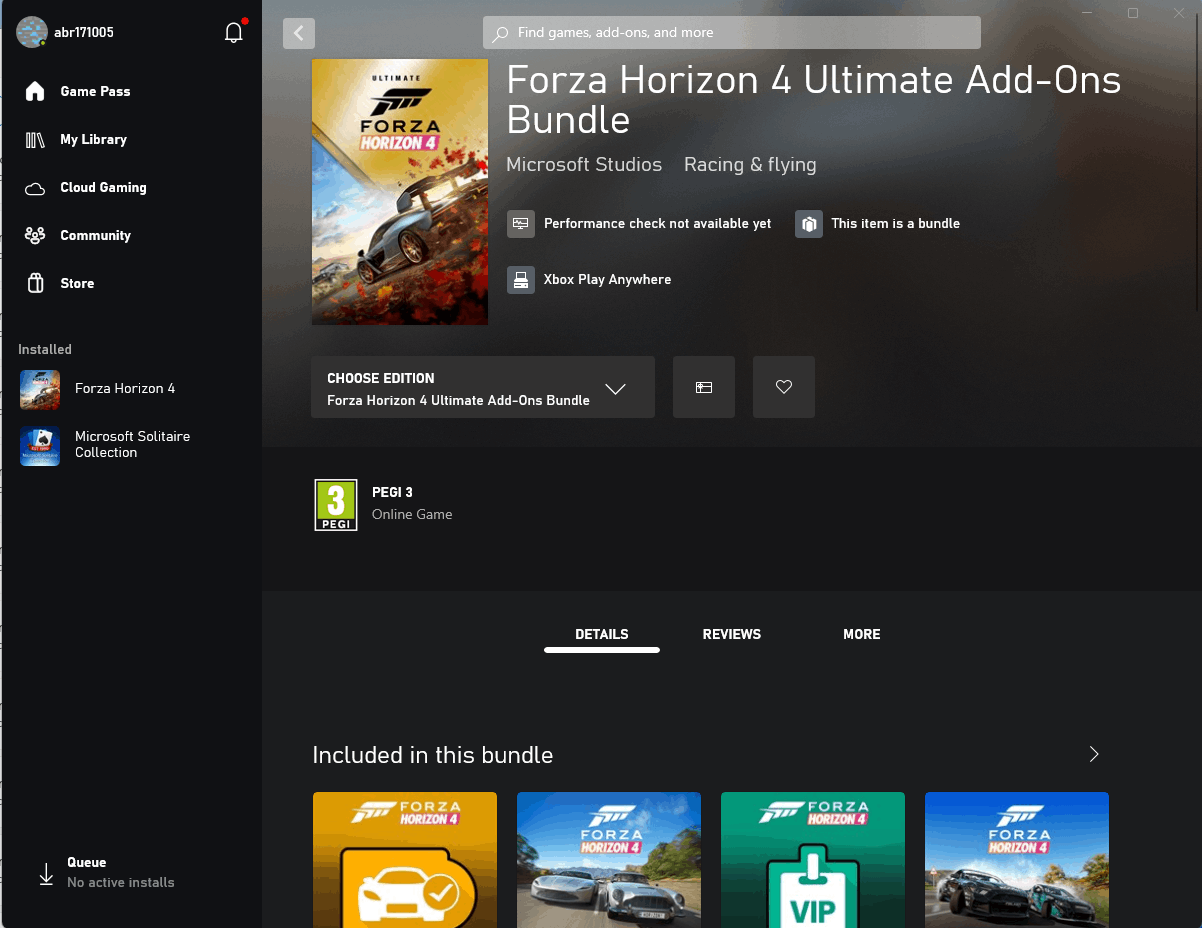Open the Aston Martin cars bundle tile

(x=609, y=860)
